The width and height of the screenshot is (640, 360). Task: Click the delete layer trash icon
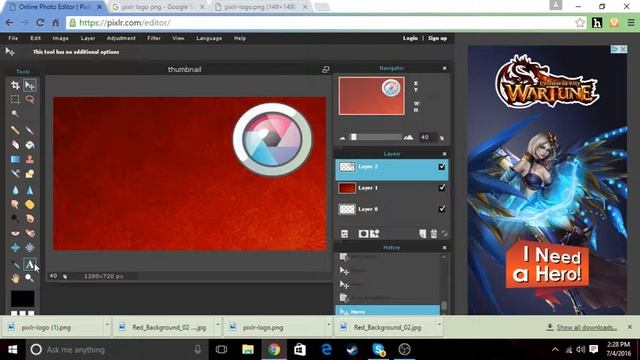coord(434,233)
